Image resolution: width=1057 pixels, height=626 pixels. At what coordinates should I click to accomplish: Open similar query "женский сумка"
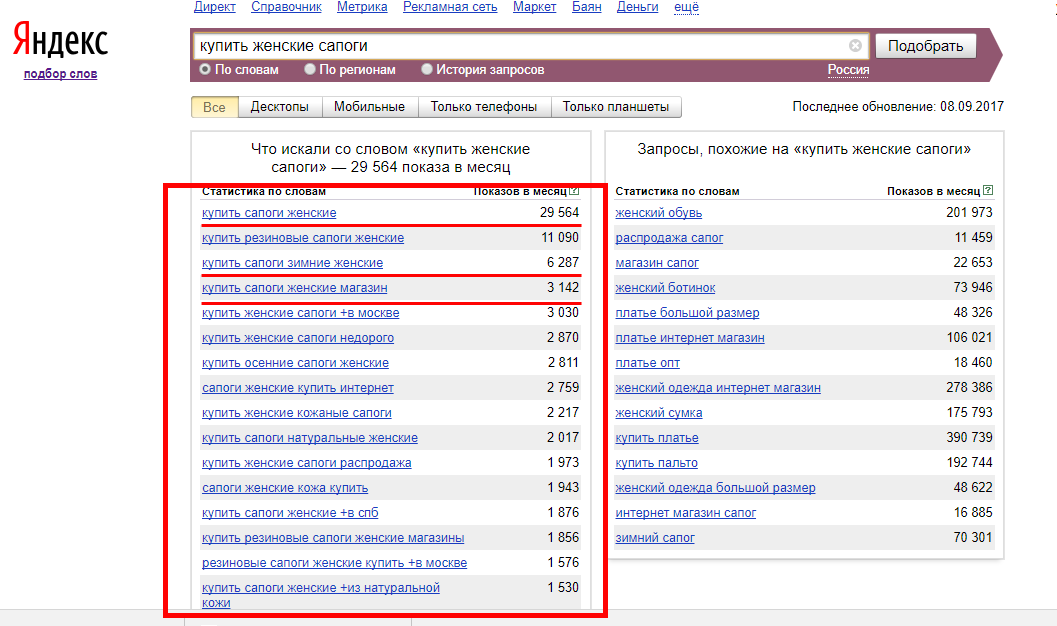[659, 412]
